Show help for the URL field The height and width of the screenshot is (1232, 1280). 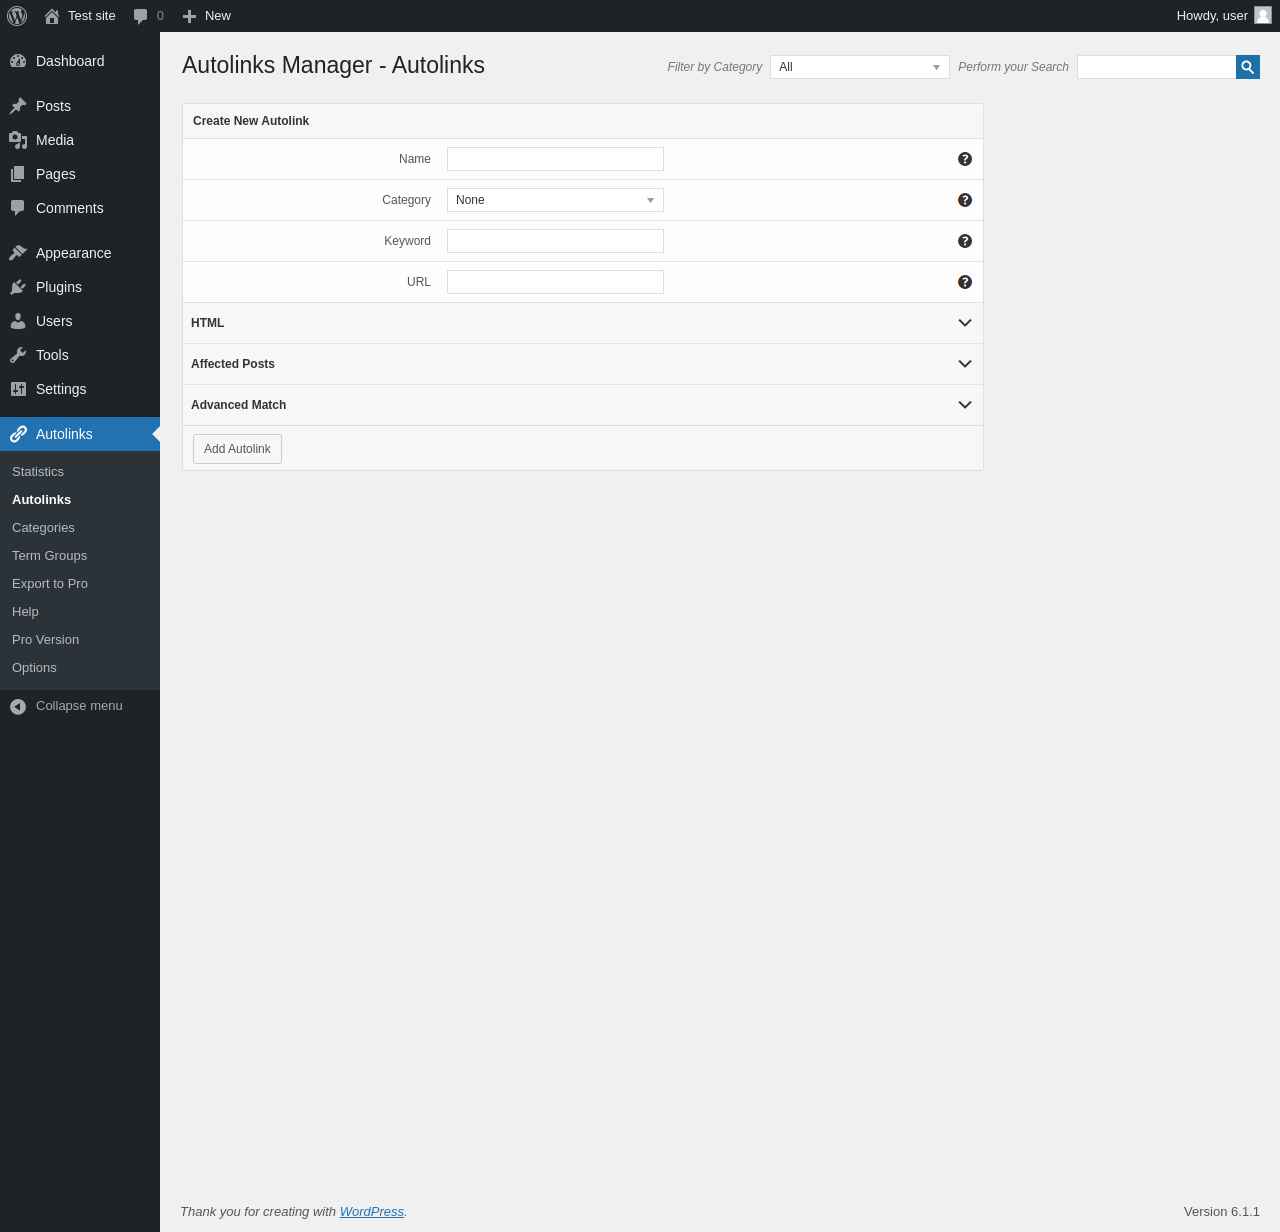click(965, 282)
